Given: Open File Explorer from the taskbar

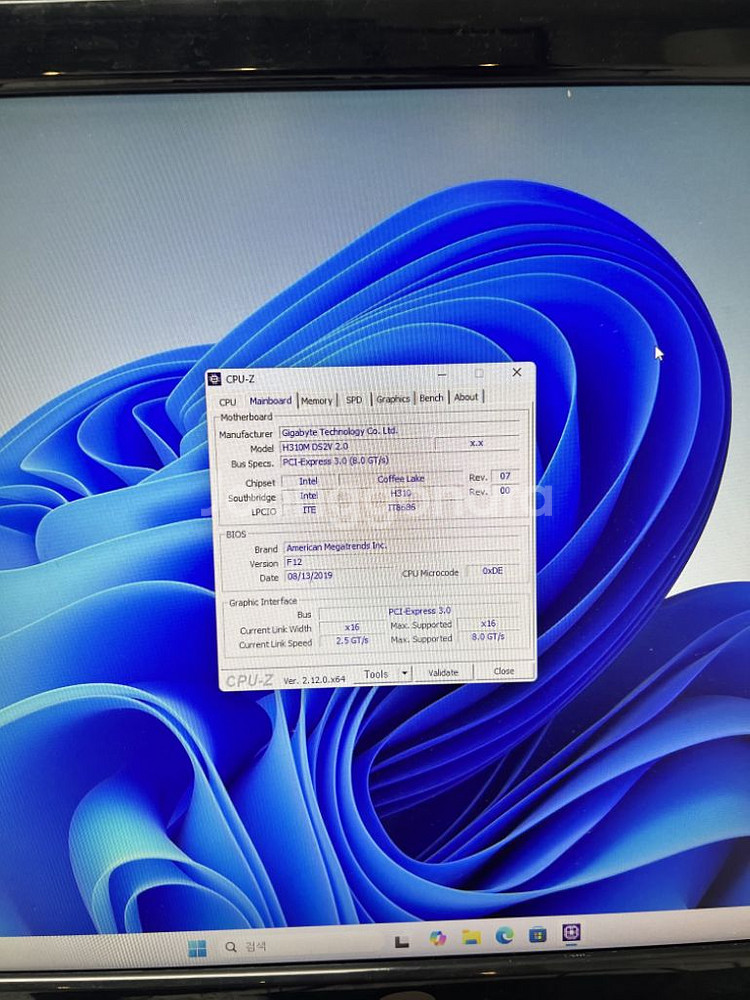Looking at the screenshot, I should coord(471,937).
